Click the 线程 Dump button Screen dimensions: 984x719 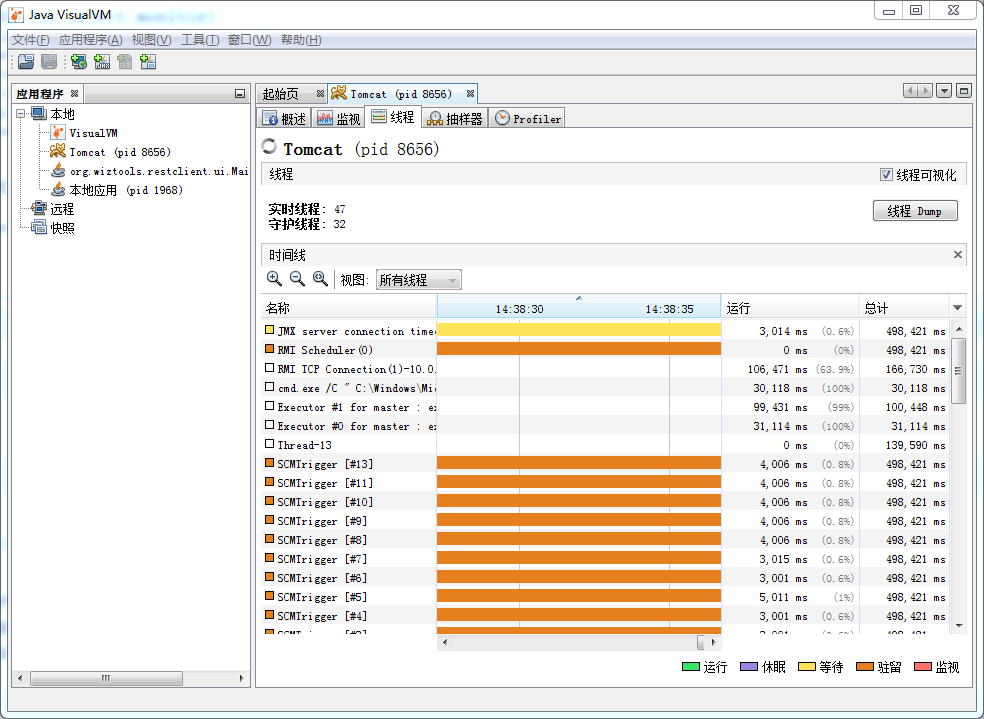click(915, 211)
